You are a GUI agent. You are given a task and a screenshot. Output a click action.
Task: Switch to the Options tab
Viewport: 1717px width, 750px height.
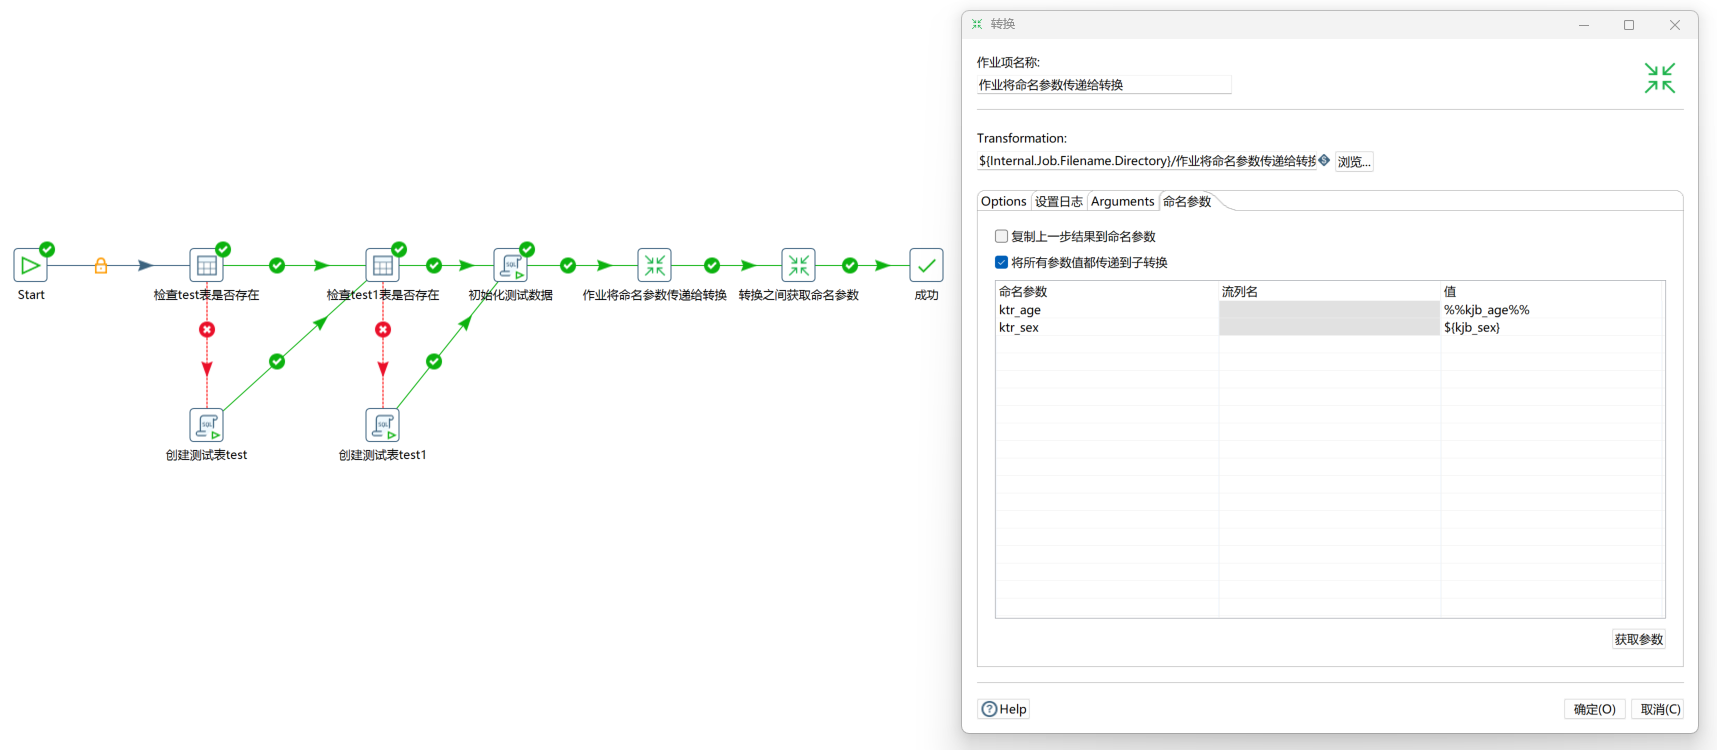tap(1003, 202)
